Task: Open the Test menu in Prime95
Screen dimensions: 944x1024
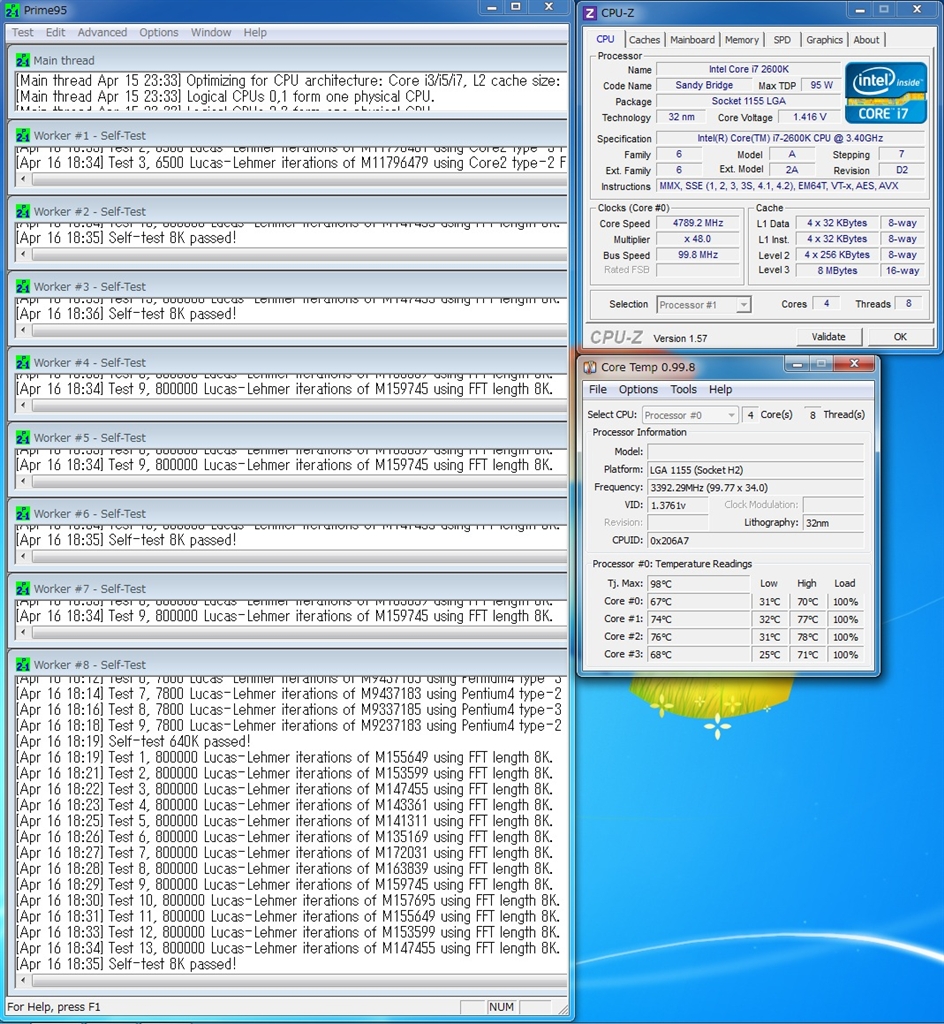Action: [22, 33]
